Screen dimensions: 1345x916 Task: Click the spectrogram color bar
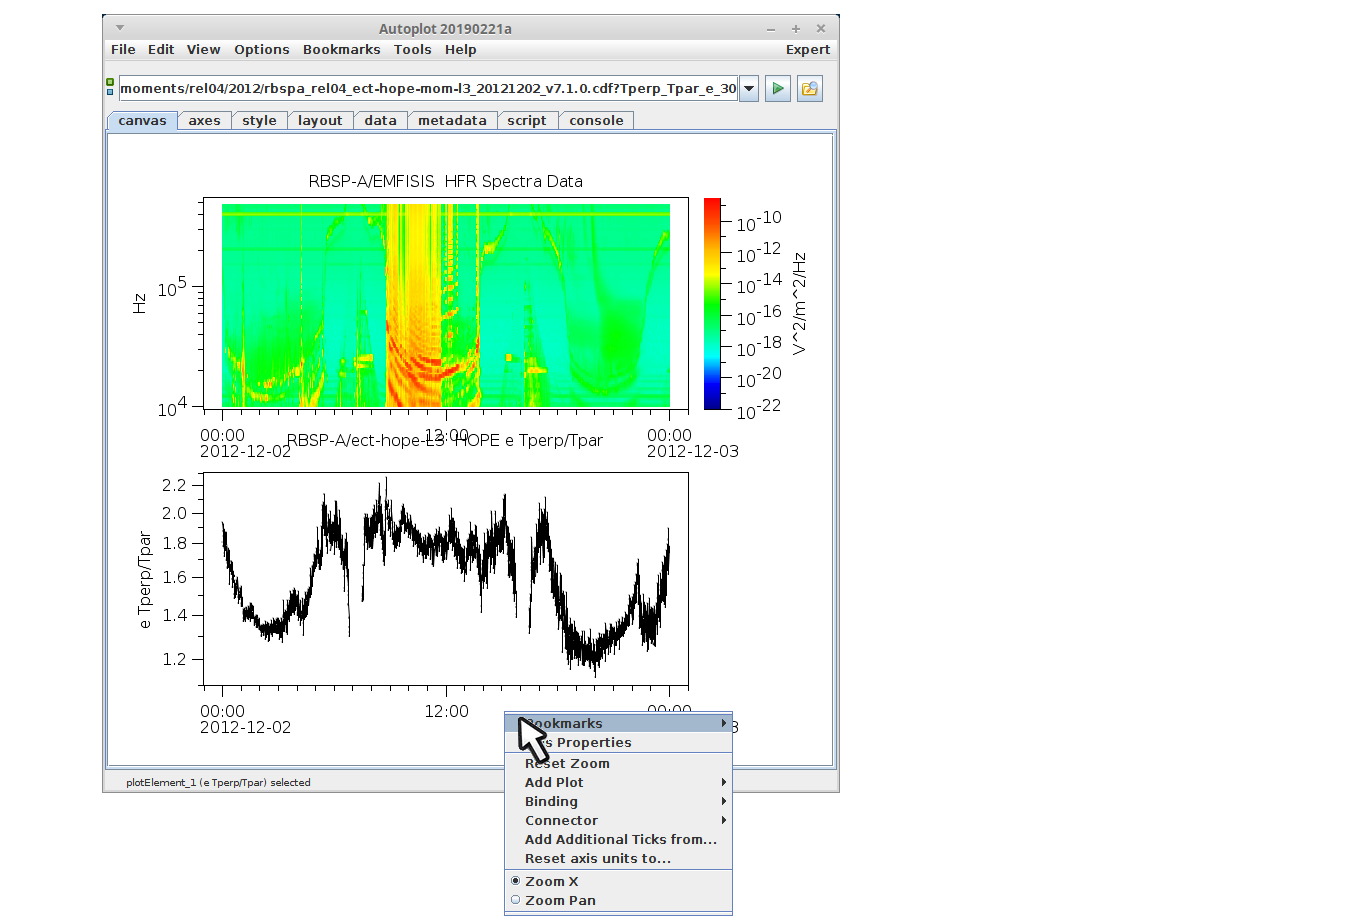point(712,304)
